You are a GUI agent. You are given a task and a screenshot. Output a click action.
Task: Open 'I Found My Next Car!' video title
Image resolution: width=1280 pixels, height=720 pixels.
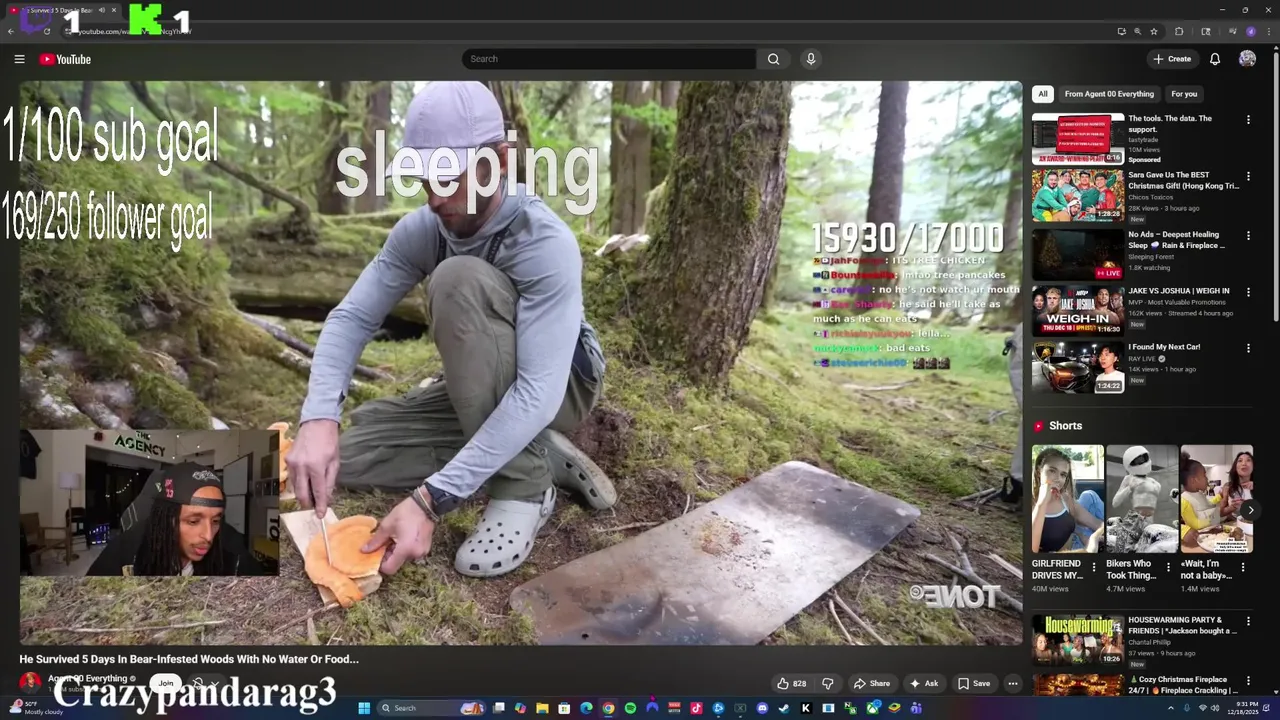tap(1164, 347)
